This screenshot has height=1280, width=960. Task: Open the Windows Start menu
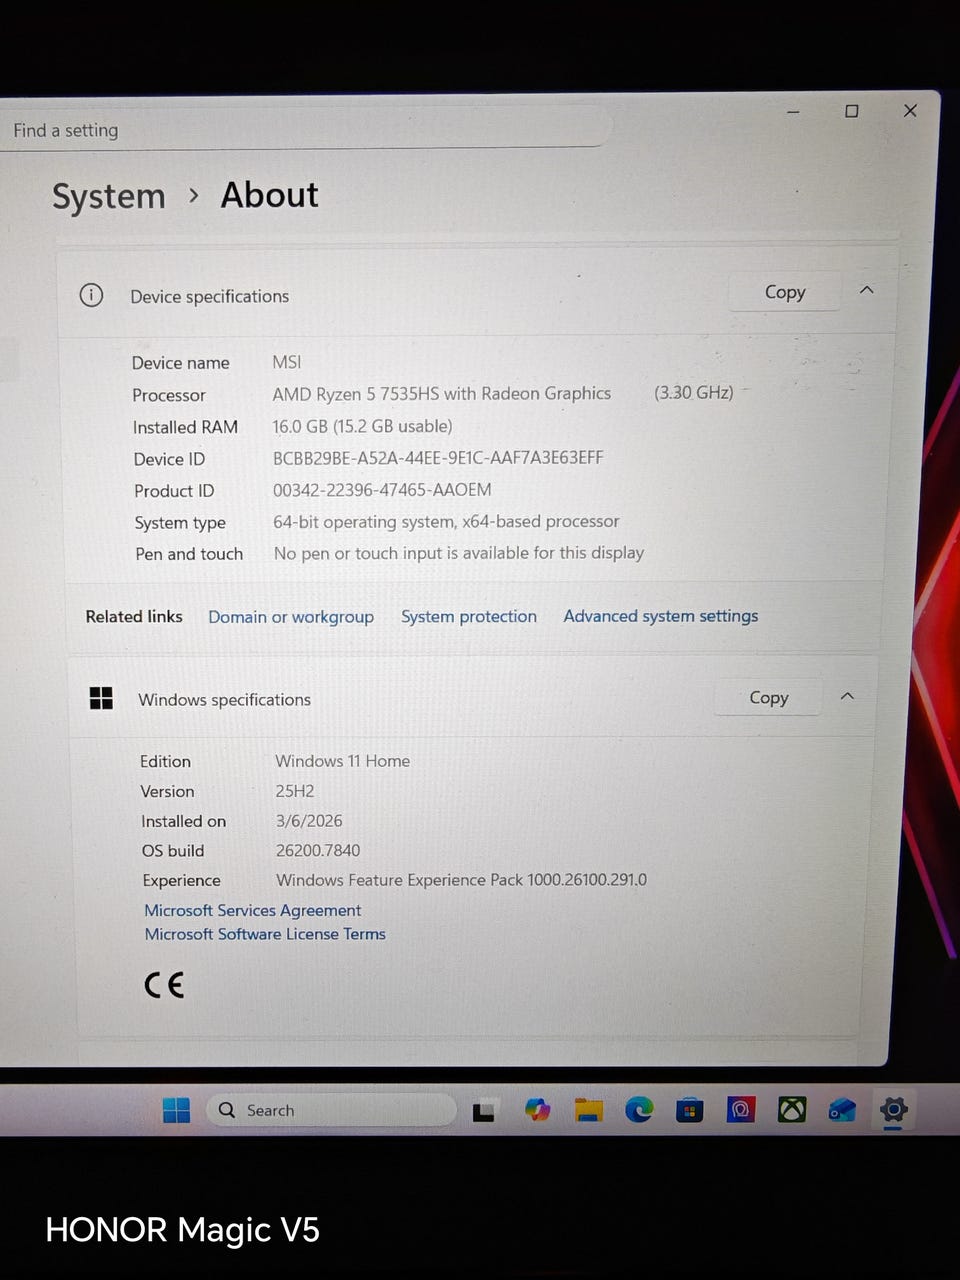(176, 1110)
